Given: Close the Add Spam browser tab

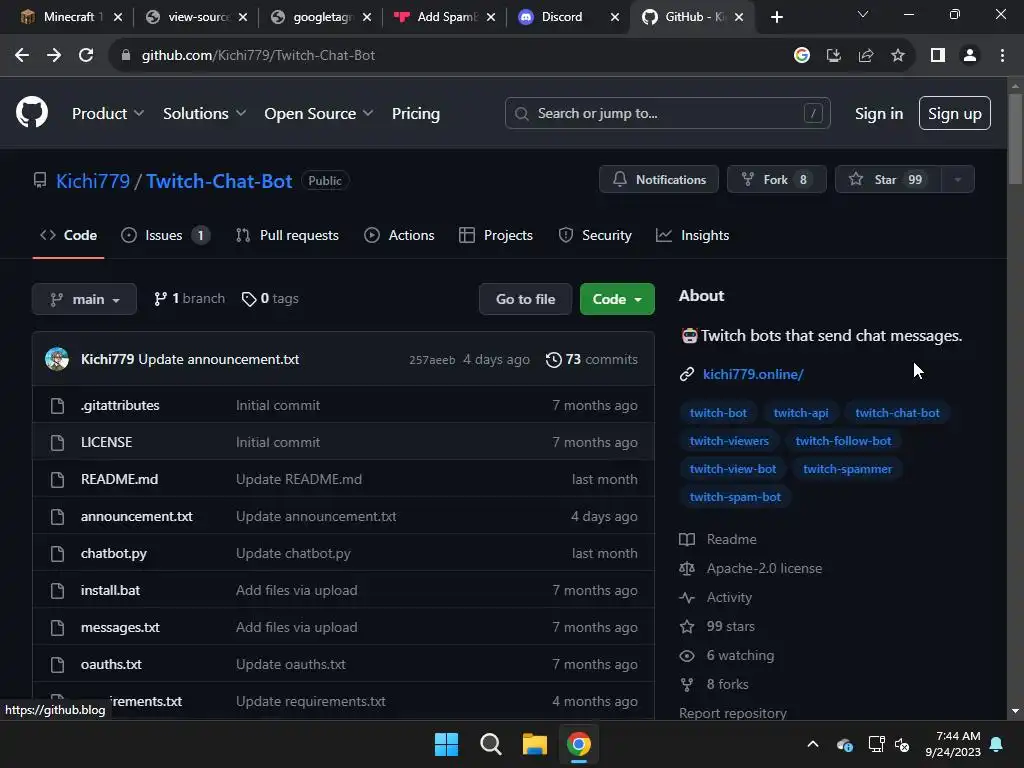Looking at the screenshot, I should point(491,17).
